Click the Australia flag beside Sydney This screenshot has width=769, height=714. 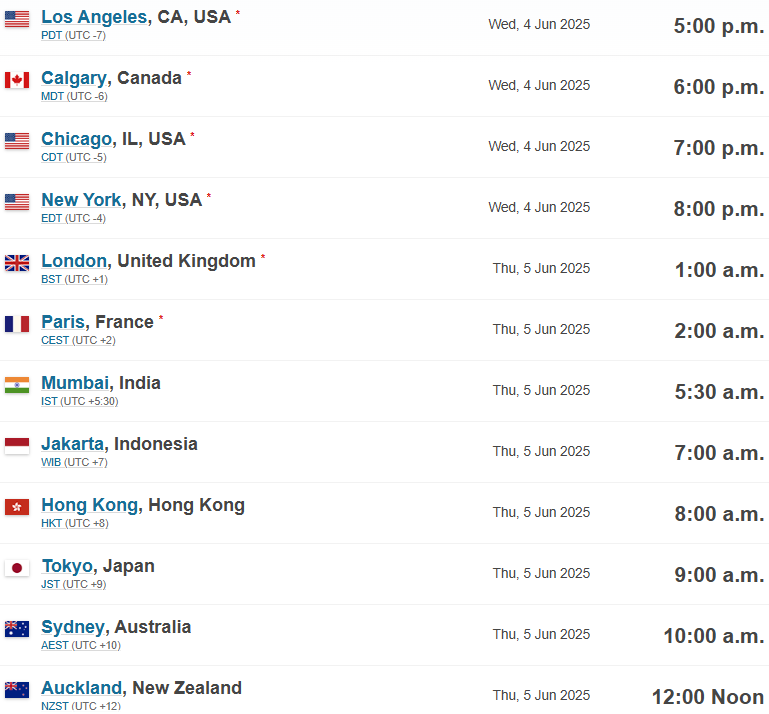point(17,629)
